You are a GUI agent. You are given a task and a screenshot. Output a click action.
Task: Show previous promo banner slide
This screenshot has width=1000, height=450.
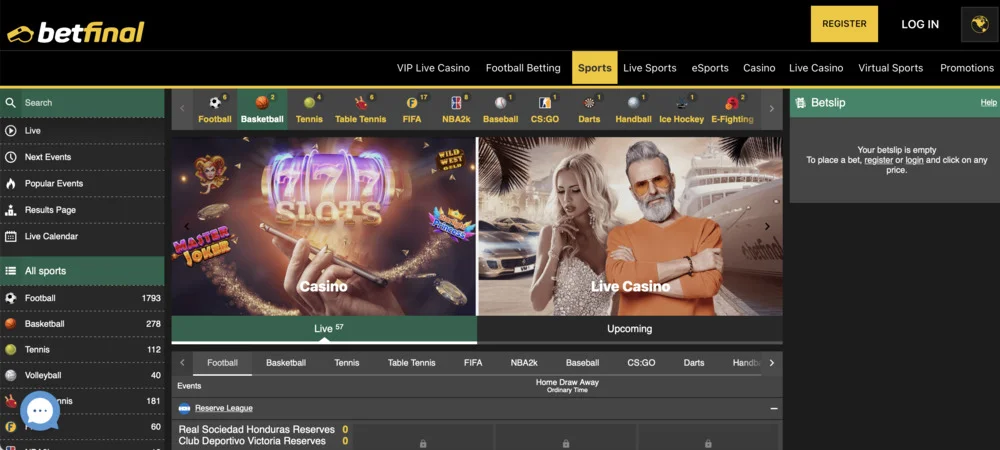click(187, 226)
